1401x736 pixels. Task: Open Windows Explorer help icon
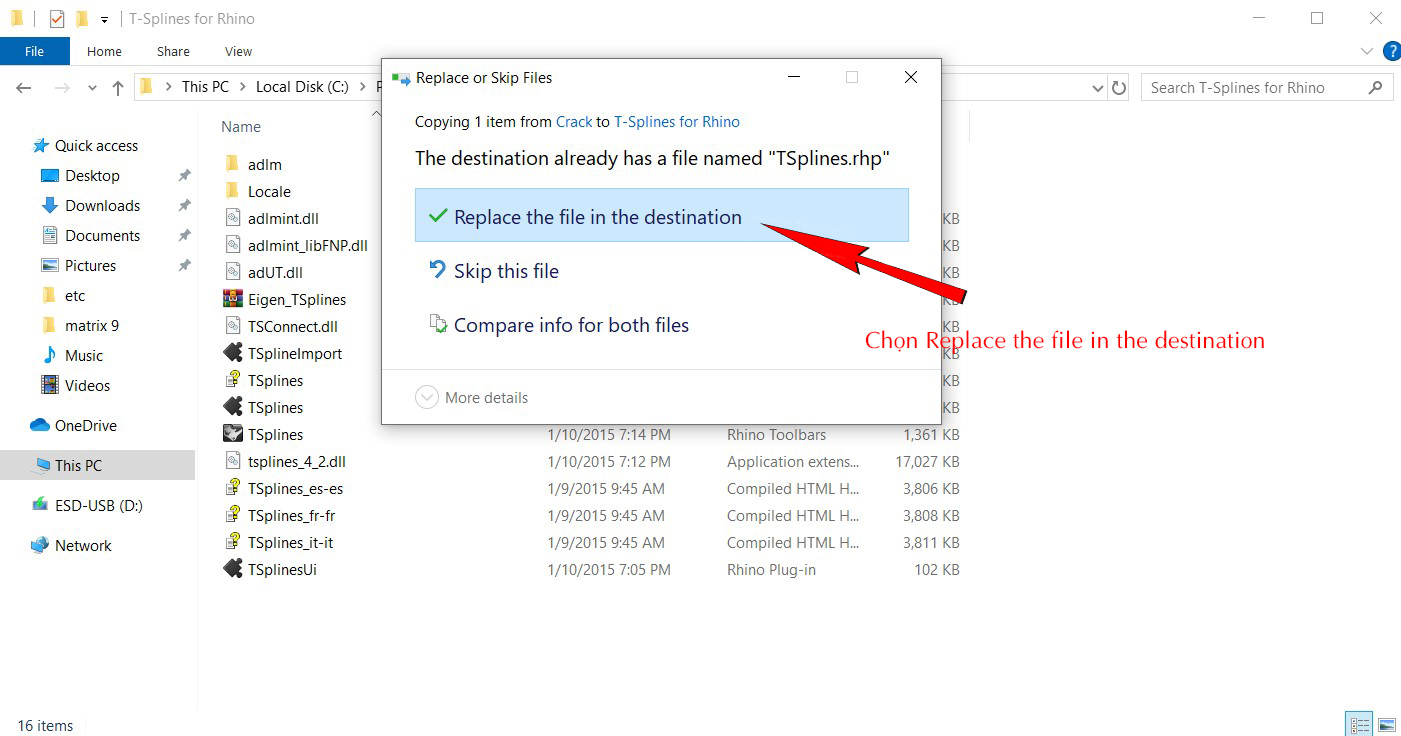1391,51
